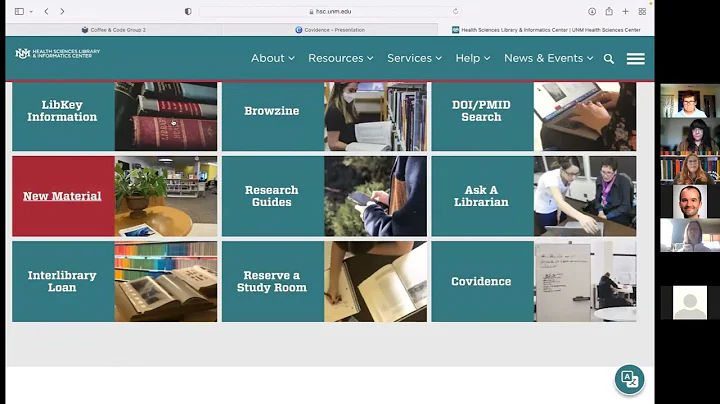Click the Share icon in Safari toolbar
The image size is (720, 404).
click(609, 11)
